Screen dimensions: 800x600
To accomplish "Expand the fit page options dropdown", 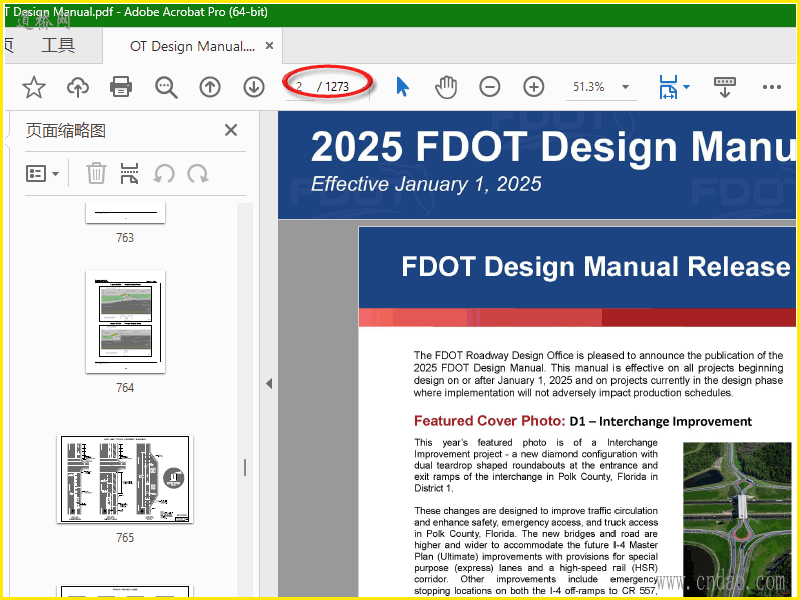I will (x=686, y=87).
